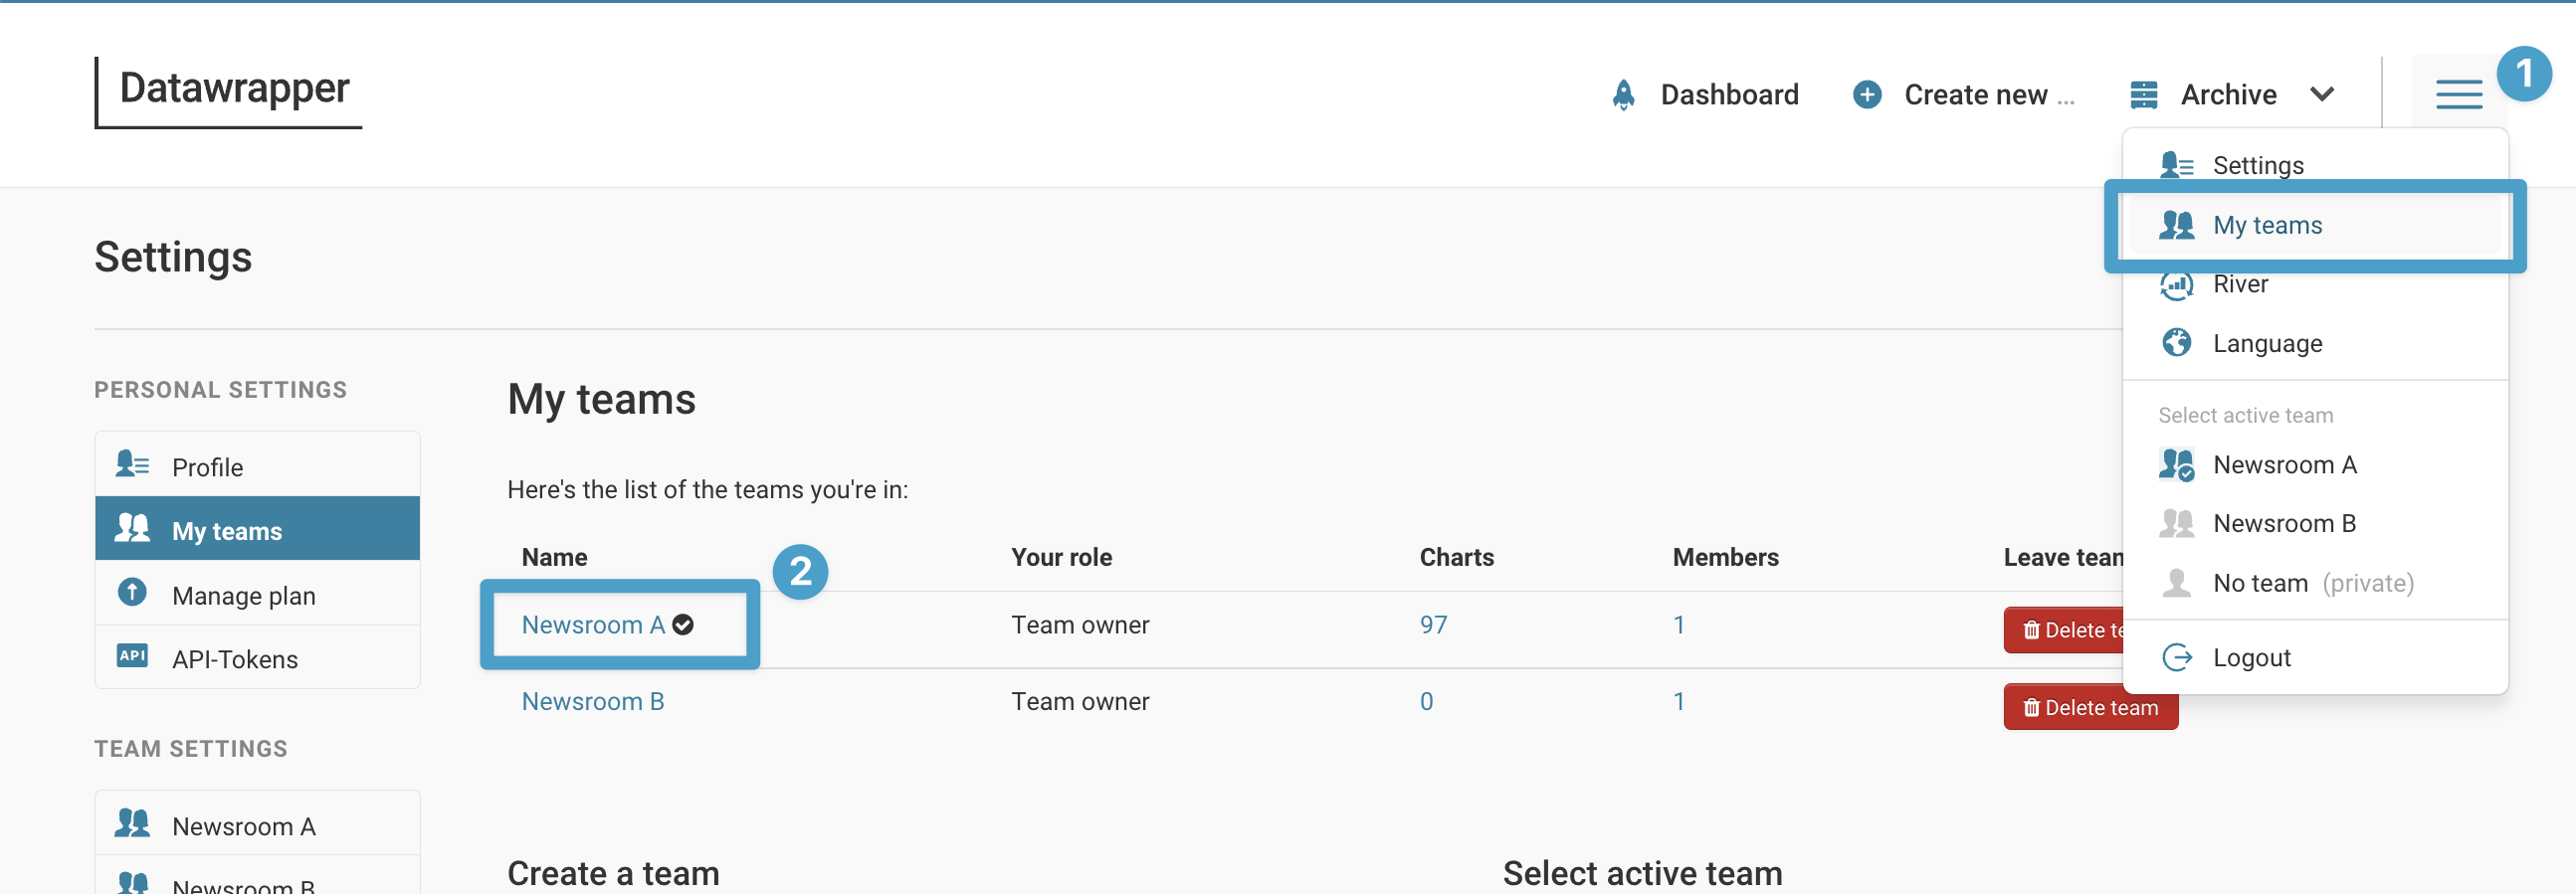Click the API badge icon
The width and height of the screenshot is (2576, 894).
coord(132,656)
